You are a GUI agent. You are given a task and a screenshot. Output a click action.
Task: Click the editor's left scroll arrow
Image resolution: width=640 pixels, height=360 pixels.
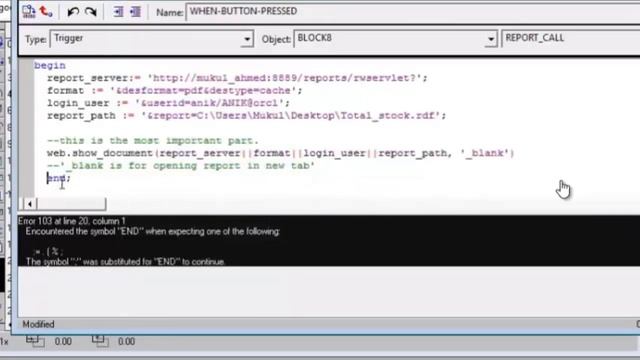click(x=30, y=204)
